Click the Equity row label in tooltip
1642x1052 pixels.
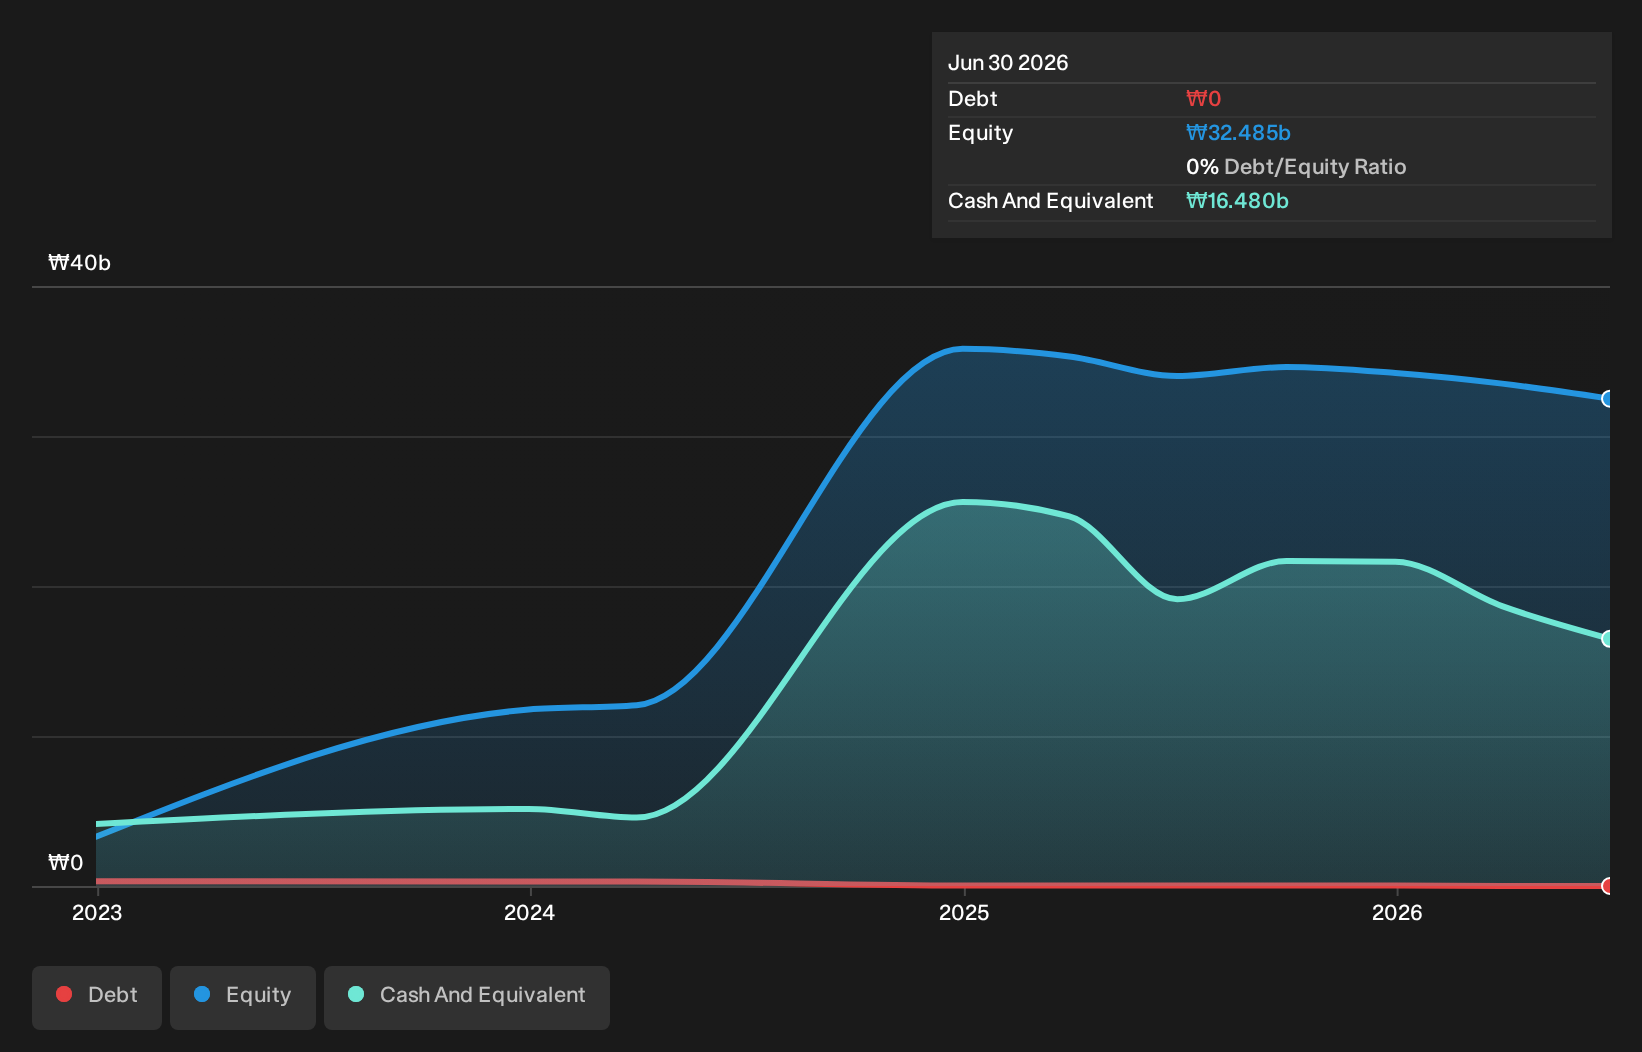click(981, 133)
